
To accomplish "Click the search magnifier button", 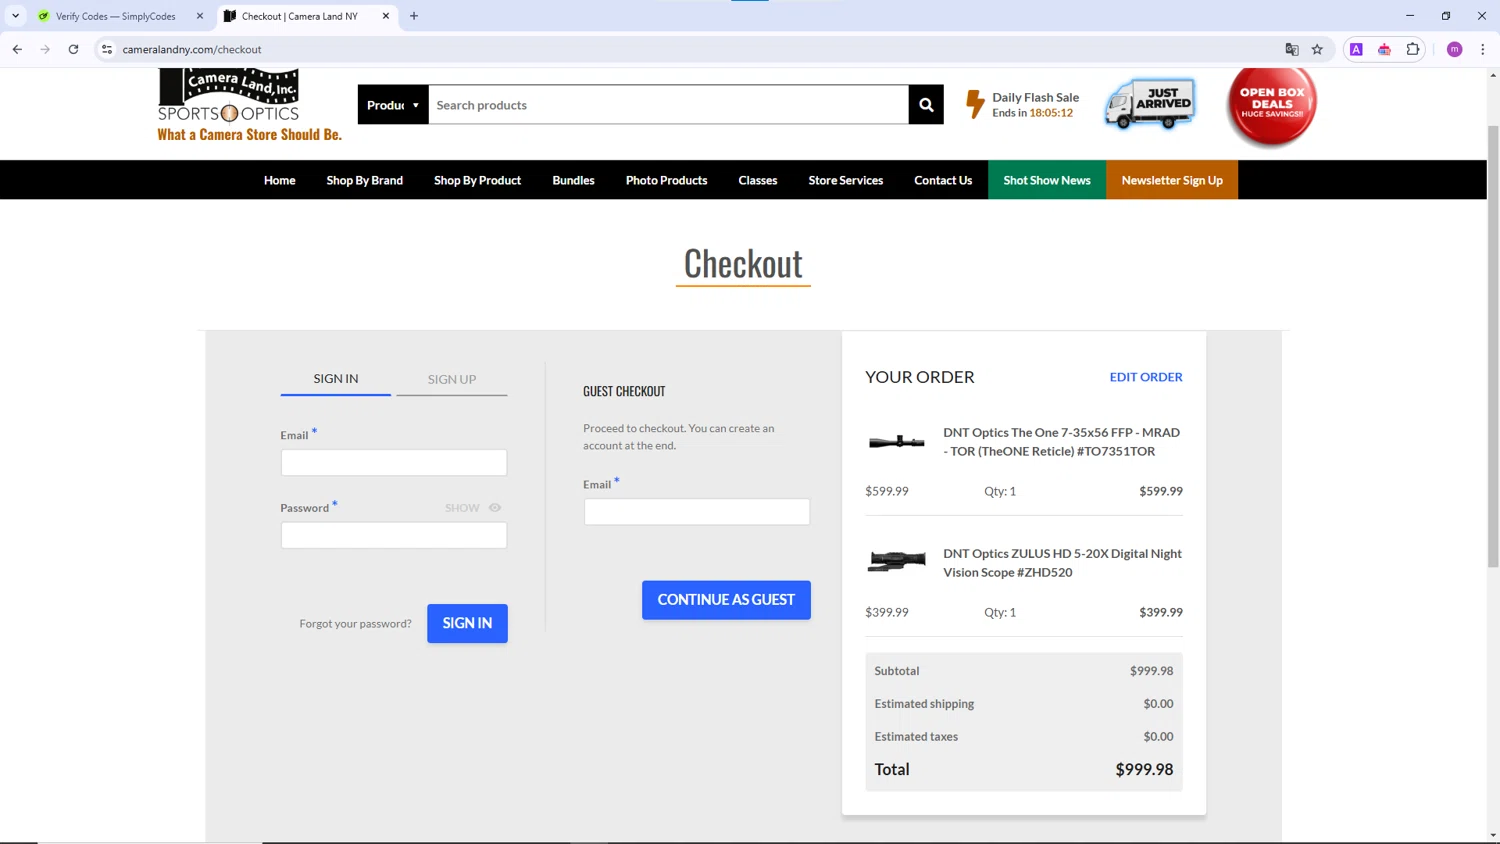I will click(926, 105).
